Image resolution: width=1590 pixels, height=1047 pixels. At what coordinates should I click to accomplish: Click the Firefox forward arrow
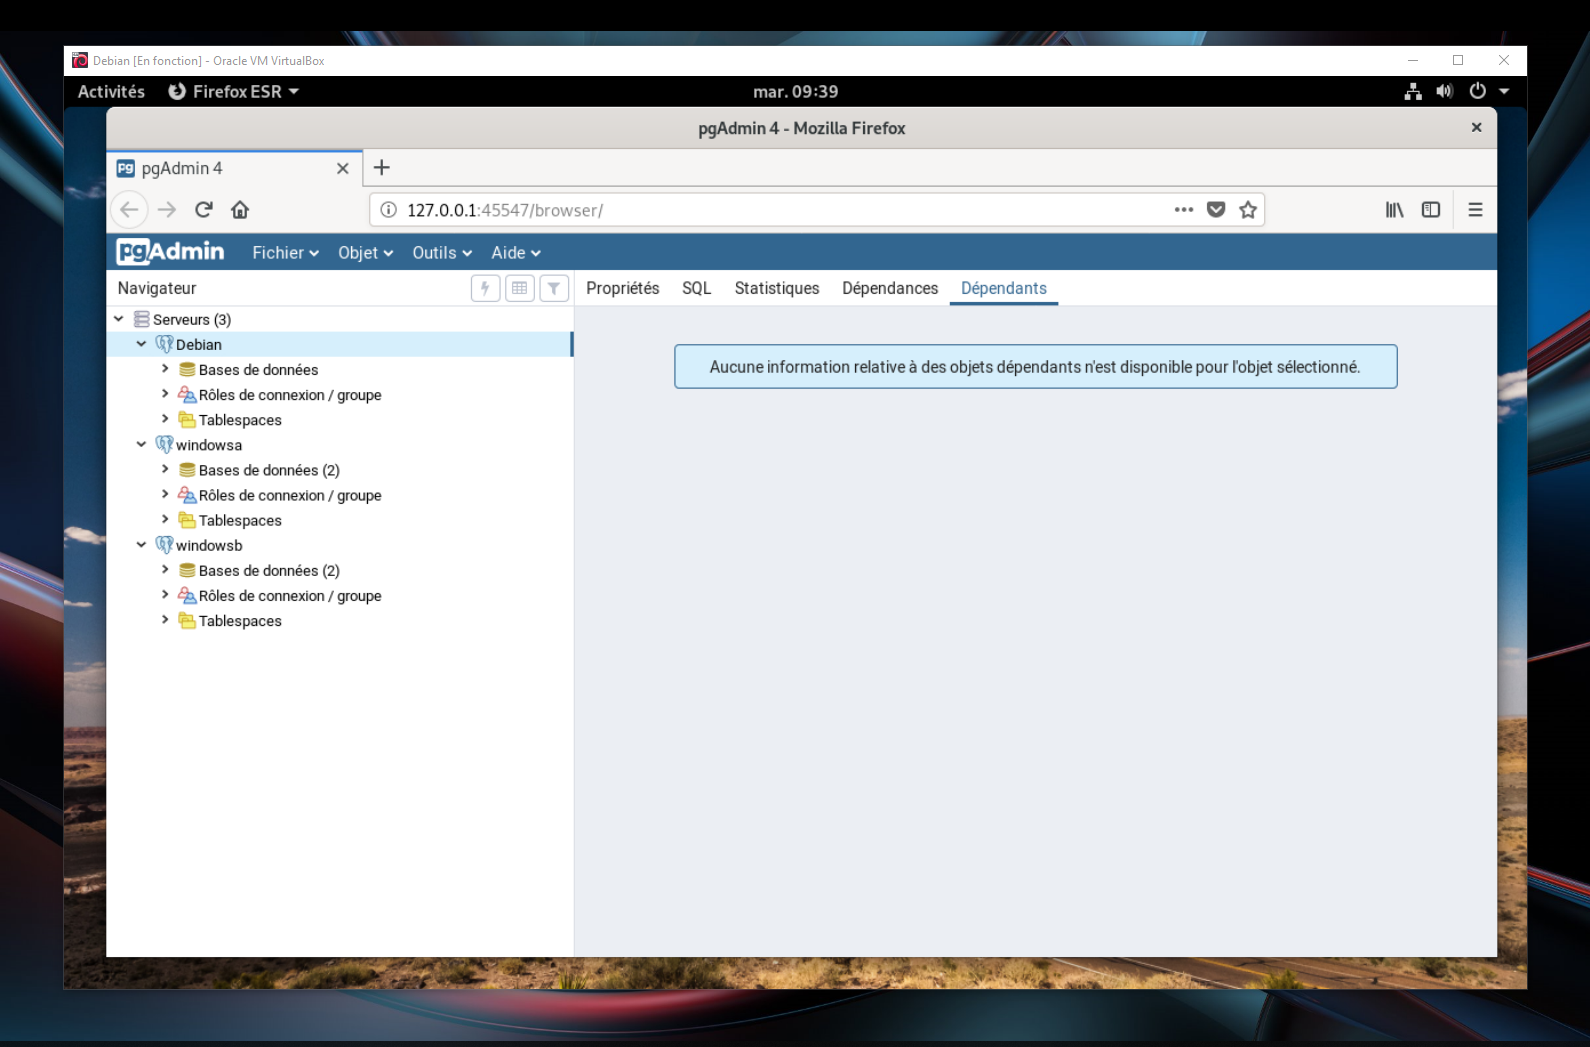point(167,210)
